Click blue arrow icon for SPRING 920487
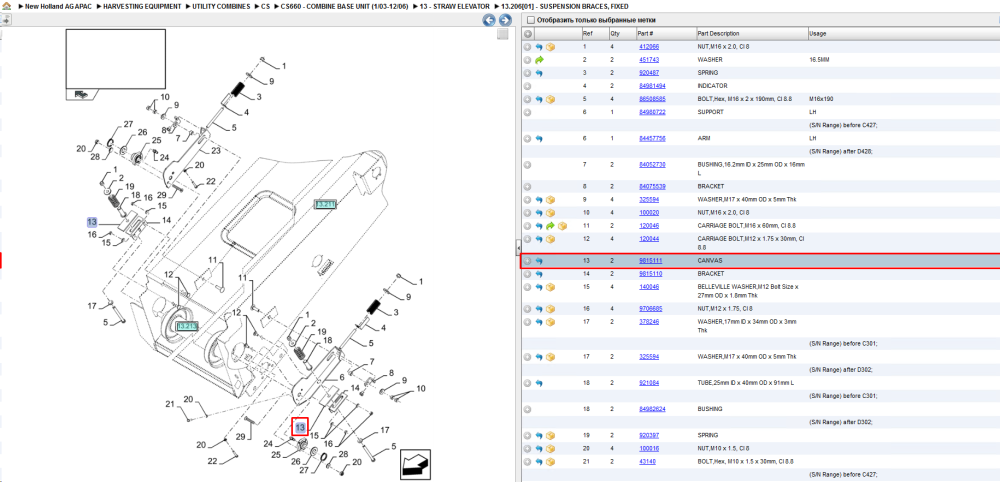This screenshot has height=482, width=1000. tap(539, 73)
